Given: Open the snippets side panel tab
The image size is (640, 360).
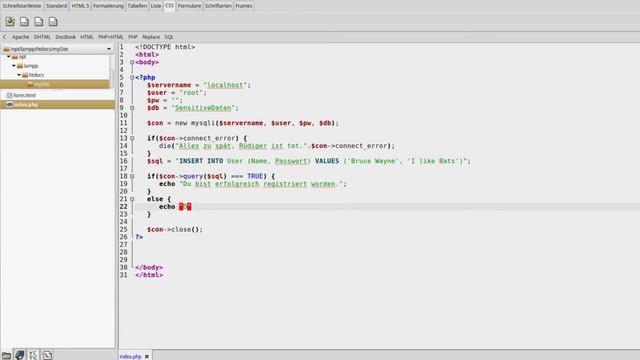Looking at the screenshot, I should pyautogui.click(x=47, y=355).
